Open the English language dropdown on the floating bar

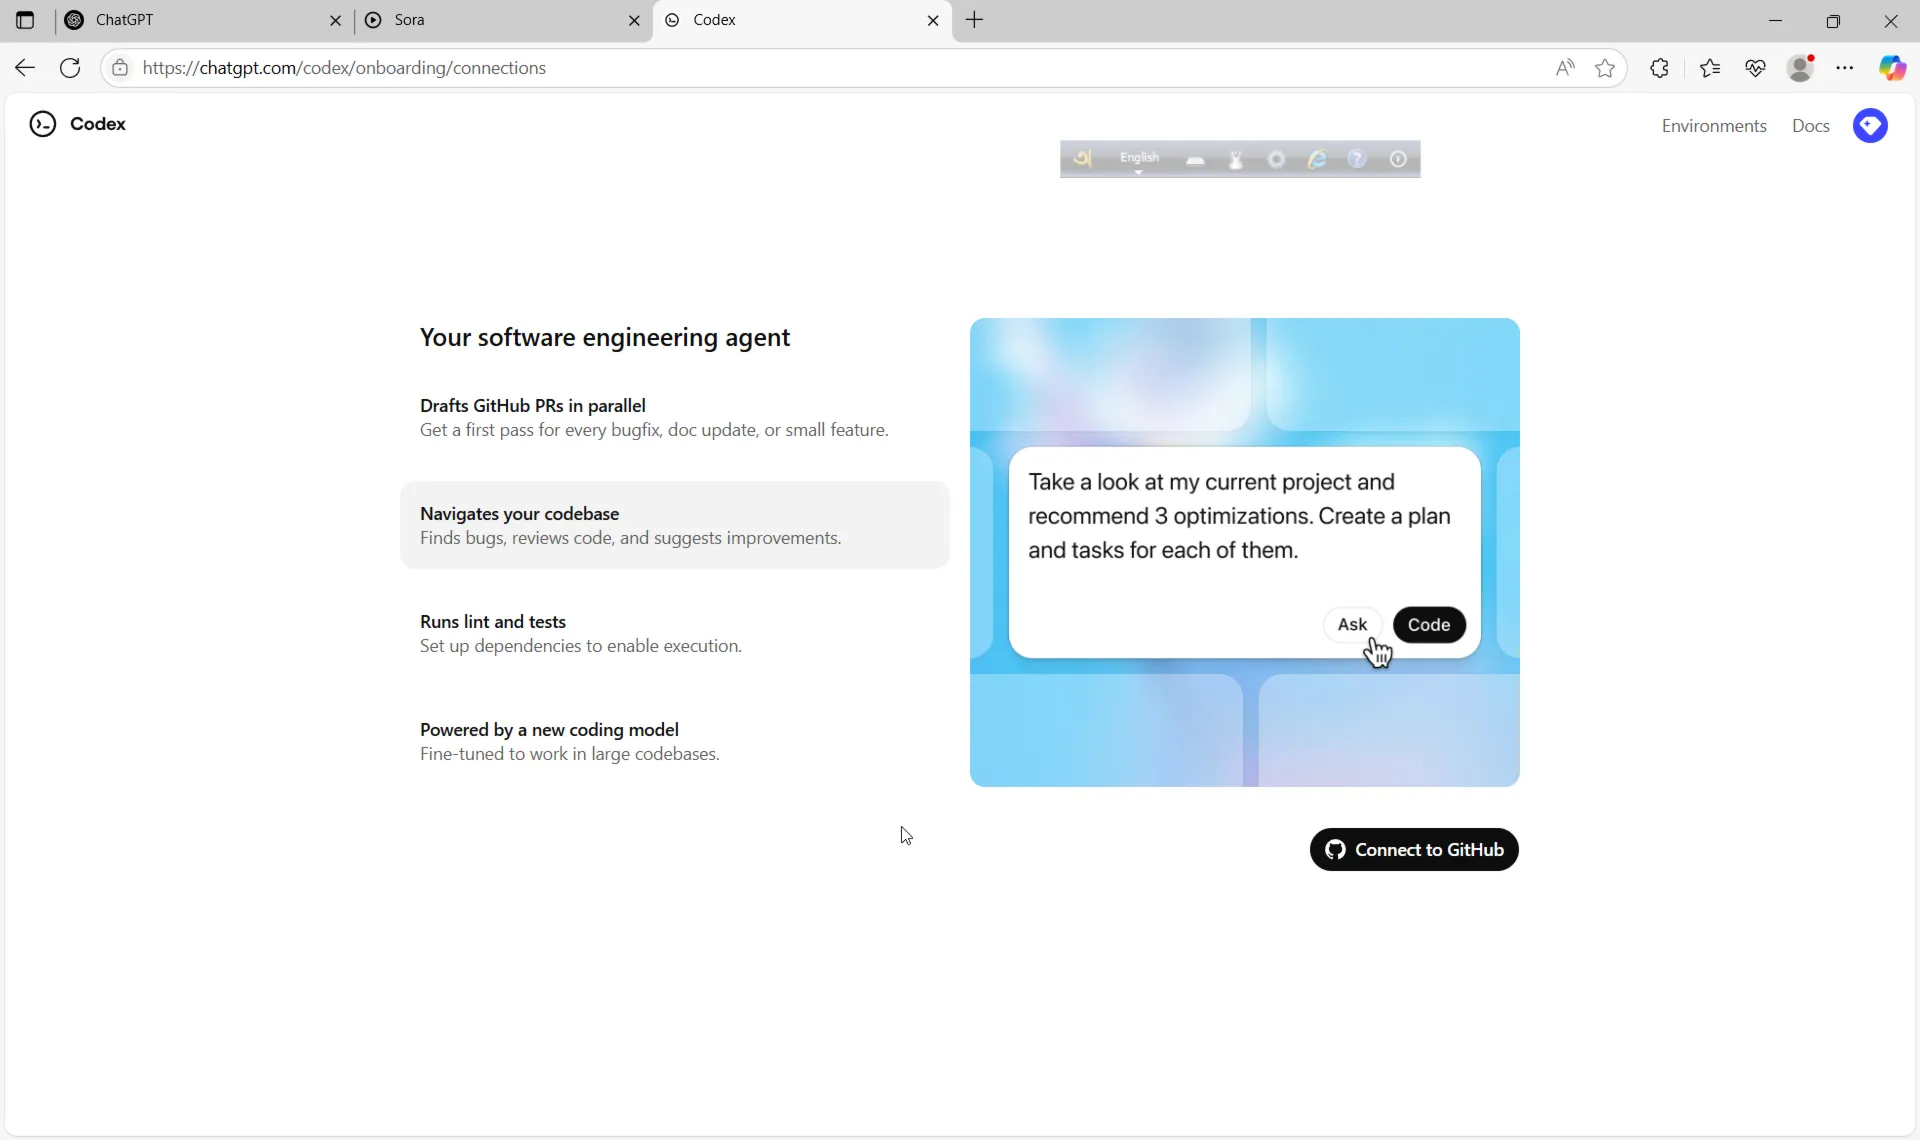coord(1139,160)
